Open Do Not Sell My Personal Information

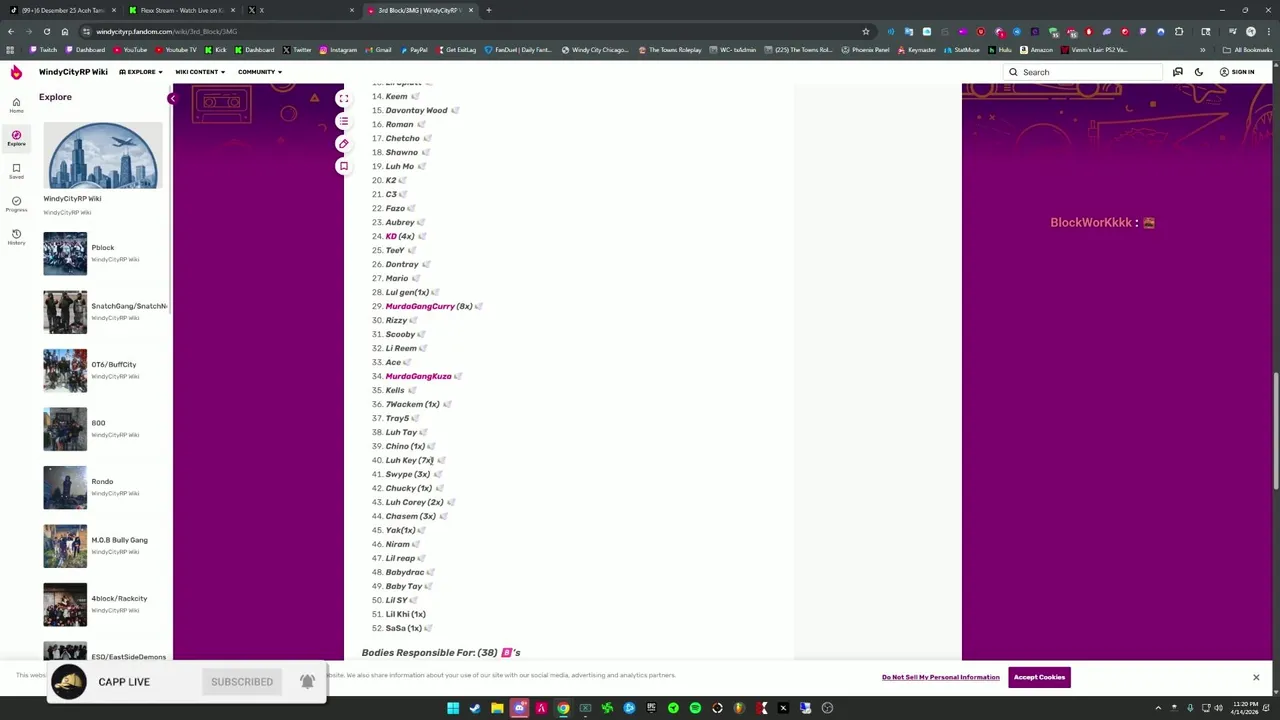click(940, 677)
